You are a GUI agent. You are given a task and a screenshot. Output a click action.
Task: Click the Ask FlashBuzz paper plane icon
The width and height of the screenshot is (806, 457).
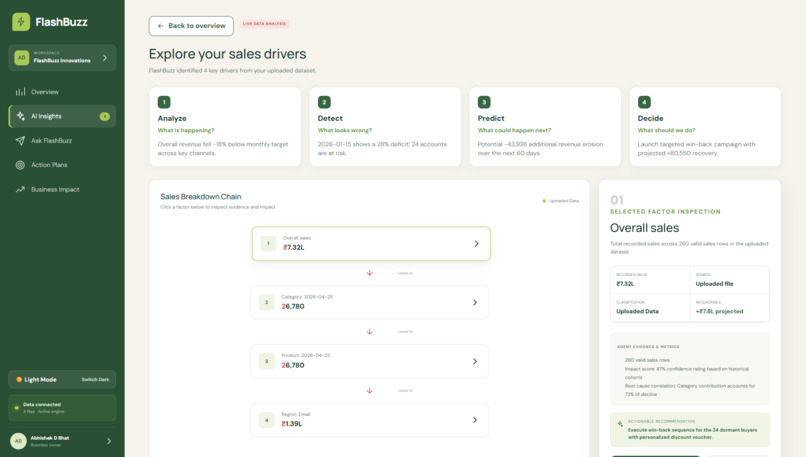pos(20,140)
